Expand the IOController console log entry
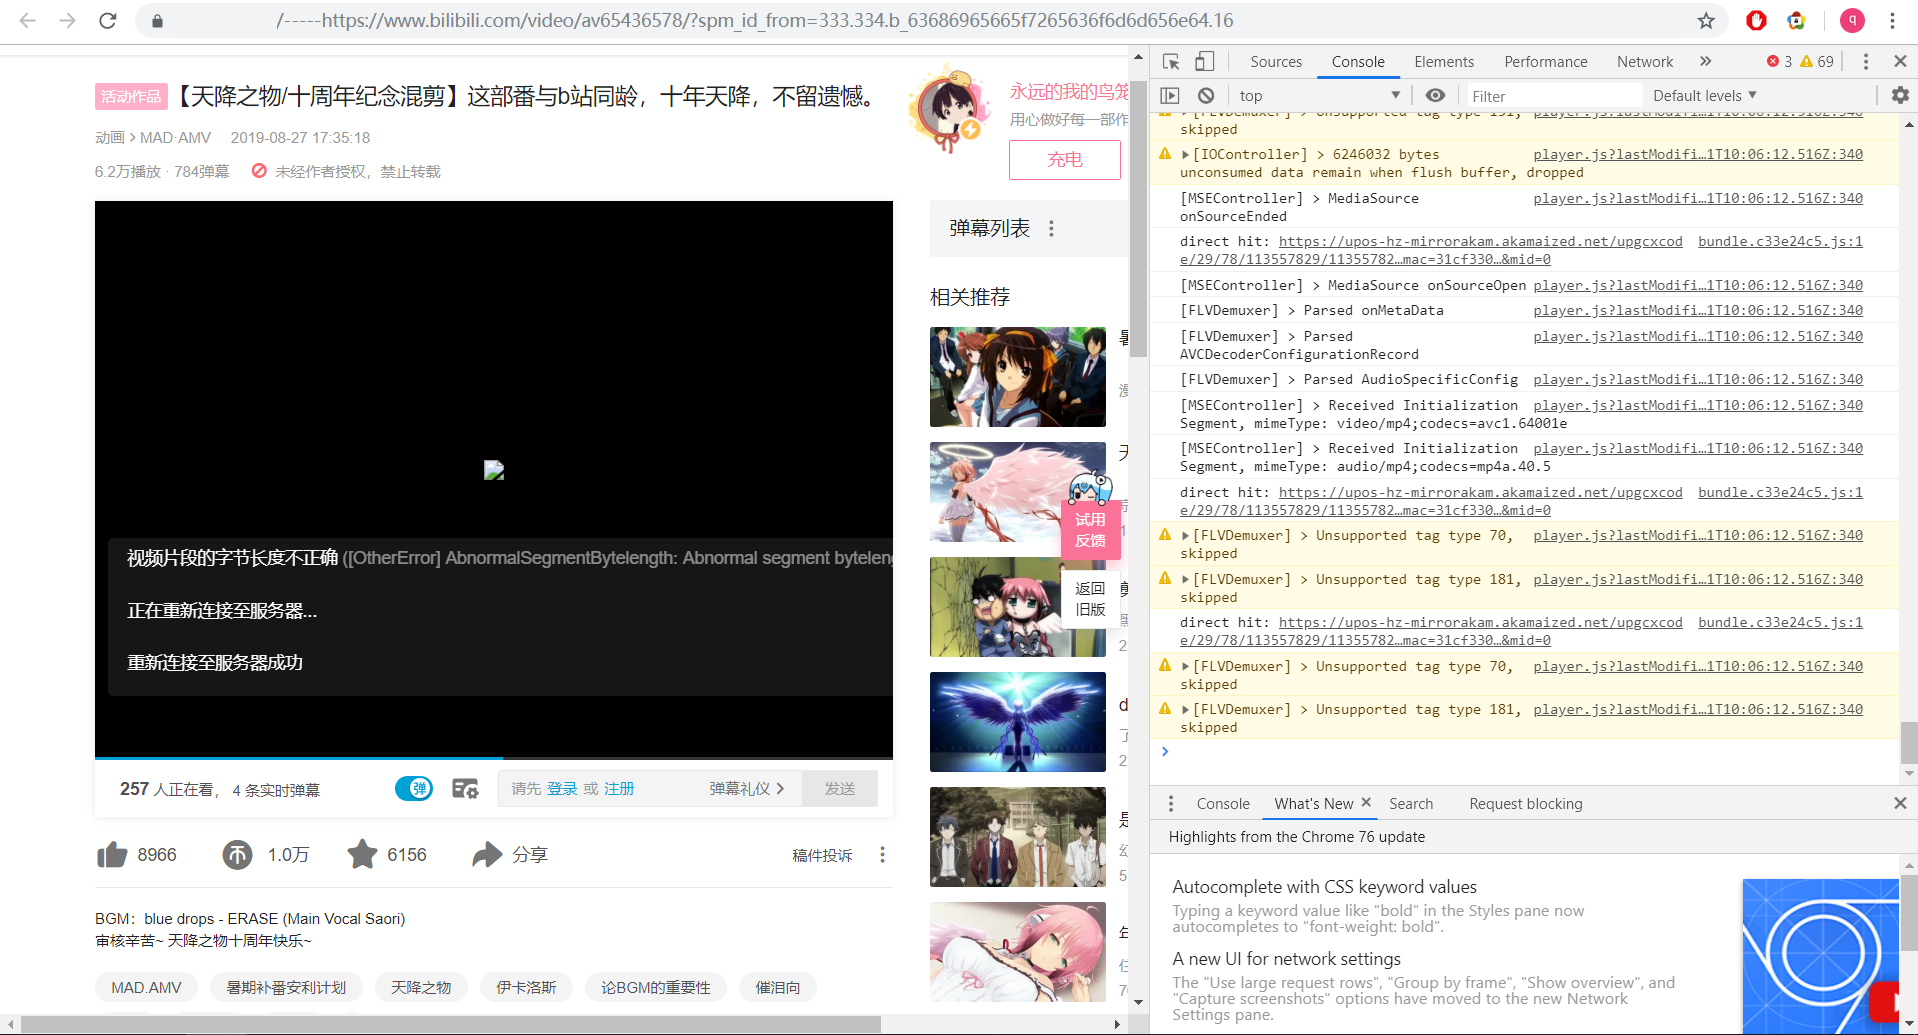The height and width of the screenshot is (1035, 1918). point(1185,154)
